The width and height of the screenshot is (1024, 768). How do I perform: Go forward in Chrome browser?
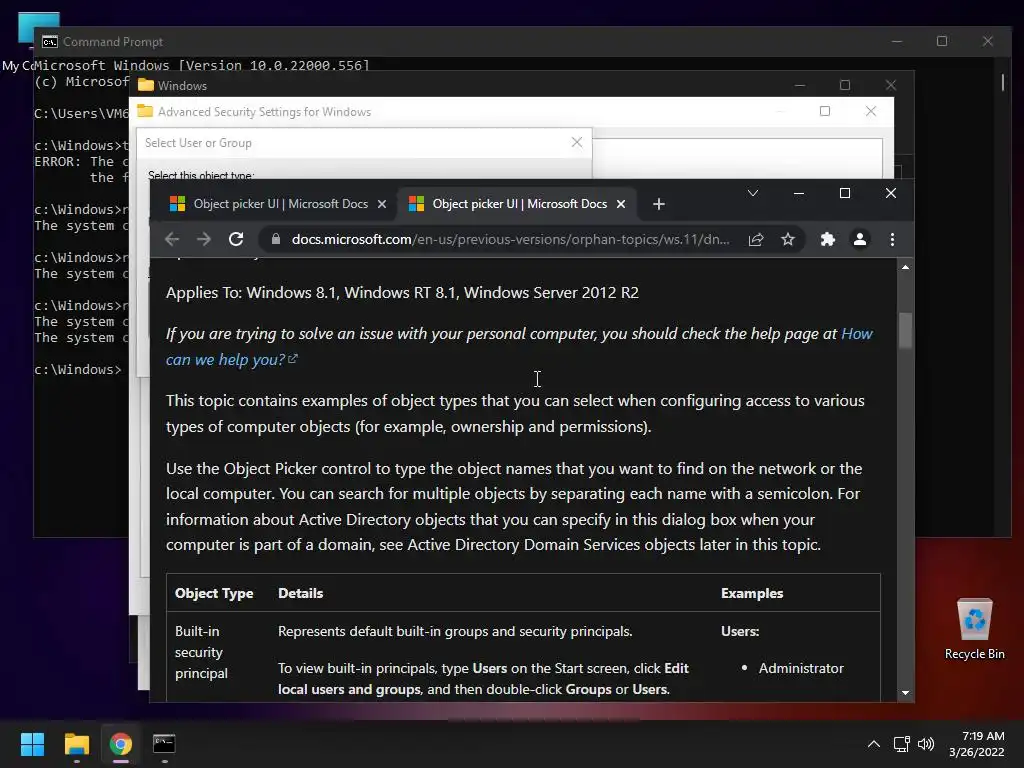coord(204,240)
